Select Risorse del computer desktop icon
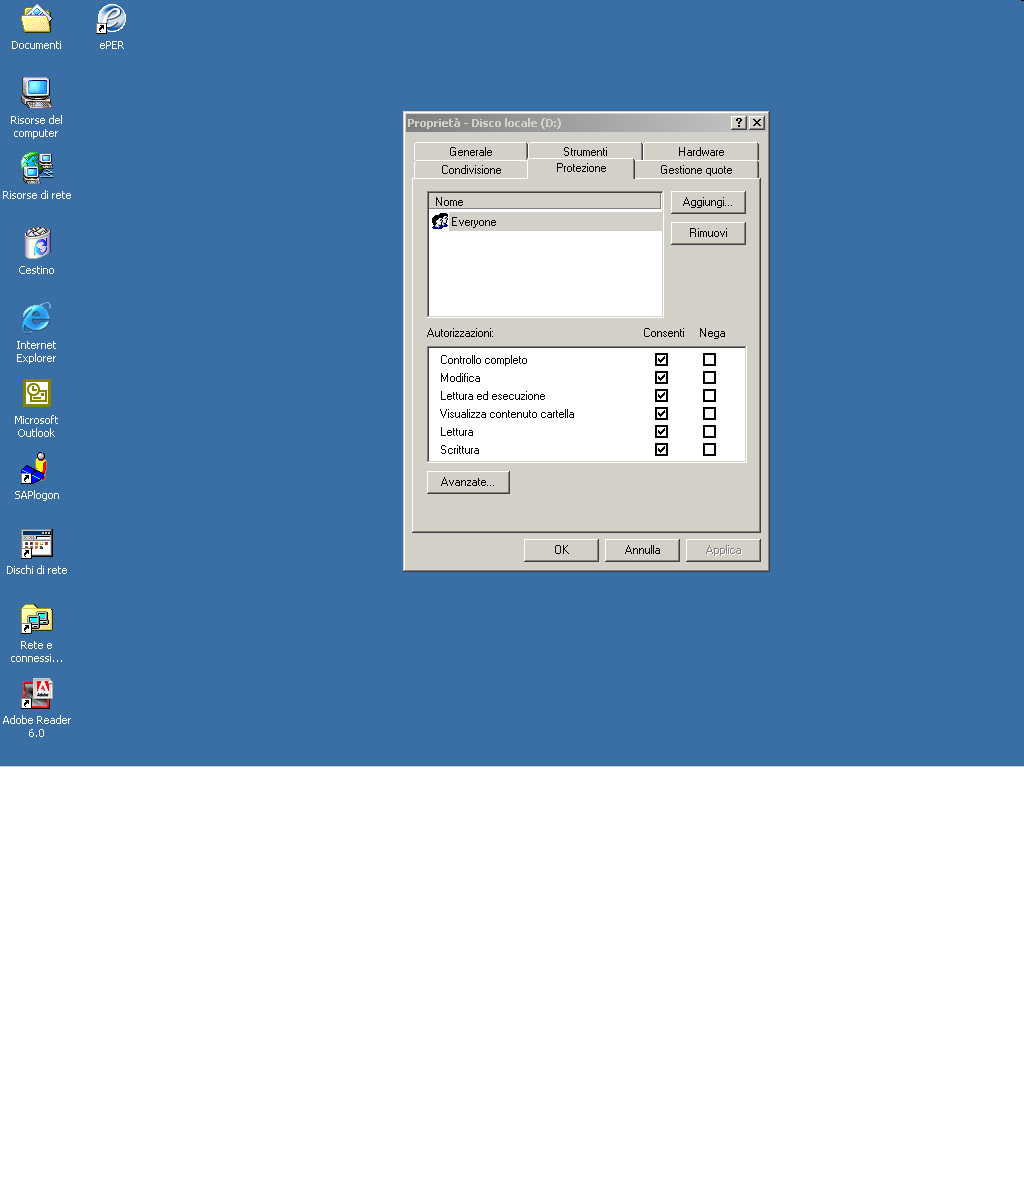Screen dimensions: 1024x1200 click(36, 94)
